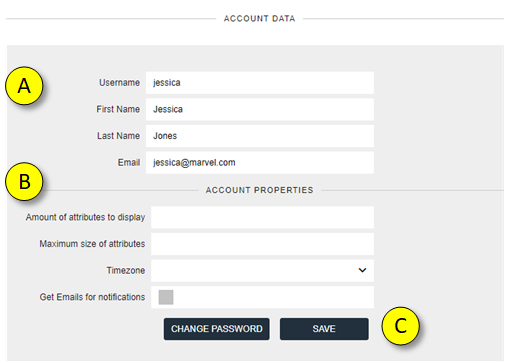The height and width of the screenshot is (363, 505).
Task: Click the Last Name label
Action: 118,136
